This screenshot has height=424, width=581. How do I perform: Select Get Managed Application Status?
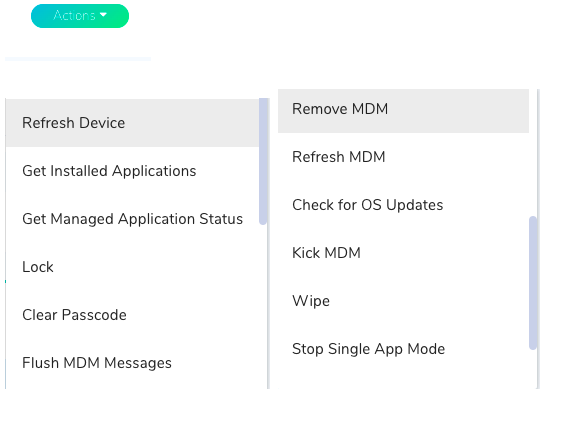pyautogui.click(x=132, y=219)
